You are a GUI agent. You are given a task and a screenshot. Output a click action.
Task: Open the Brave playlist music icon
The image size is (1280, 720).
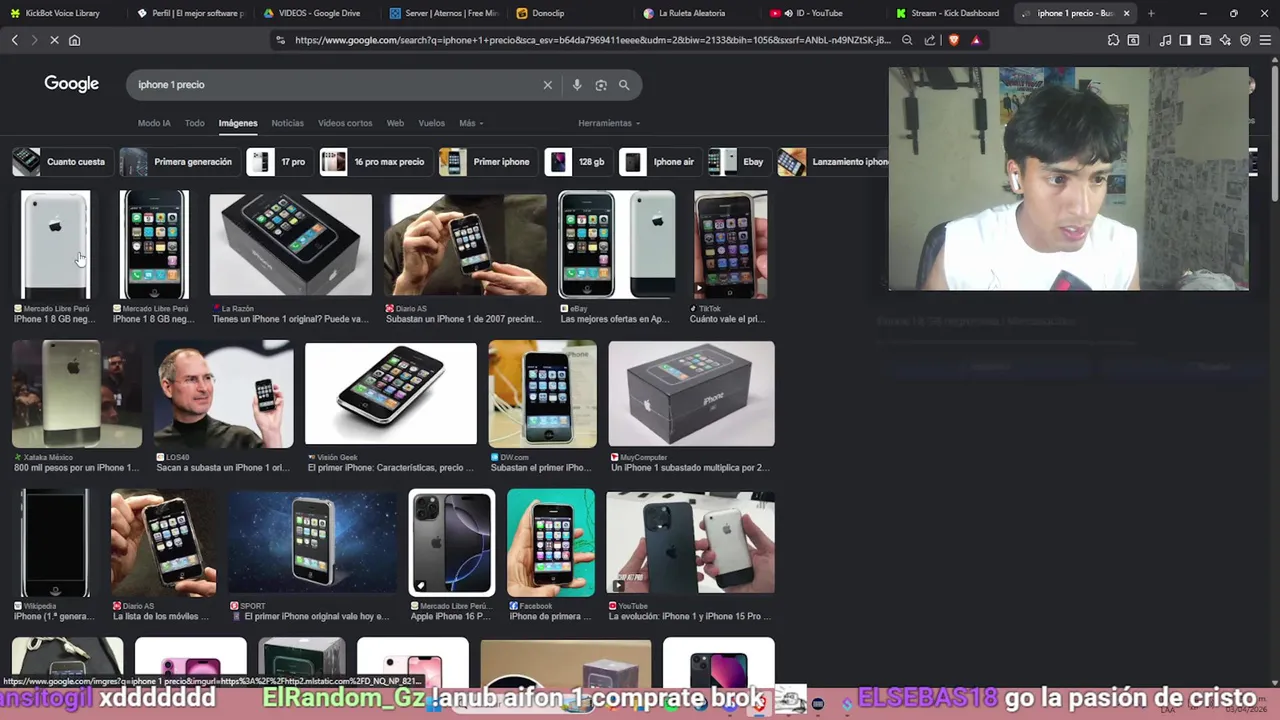1165,40
